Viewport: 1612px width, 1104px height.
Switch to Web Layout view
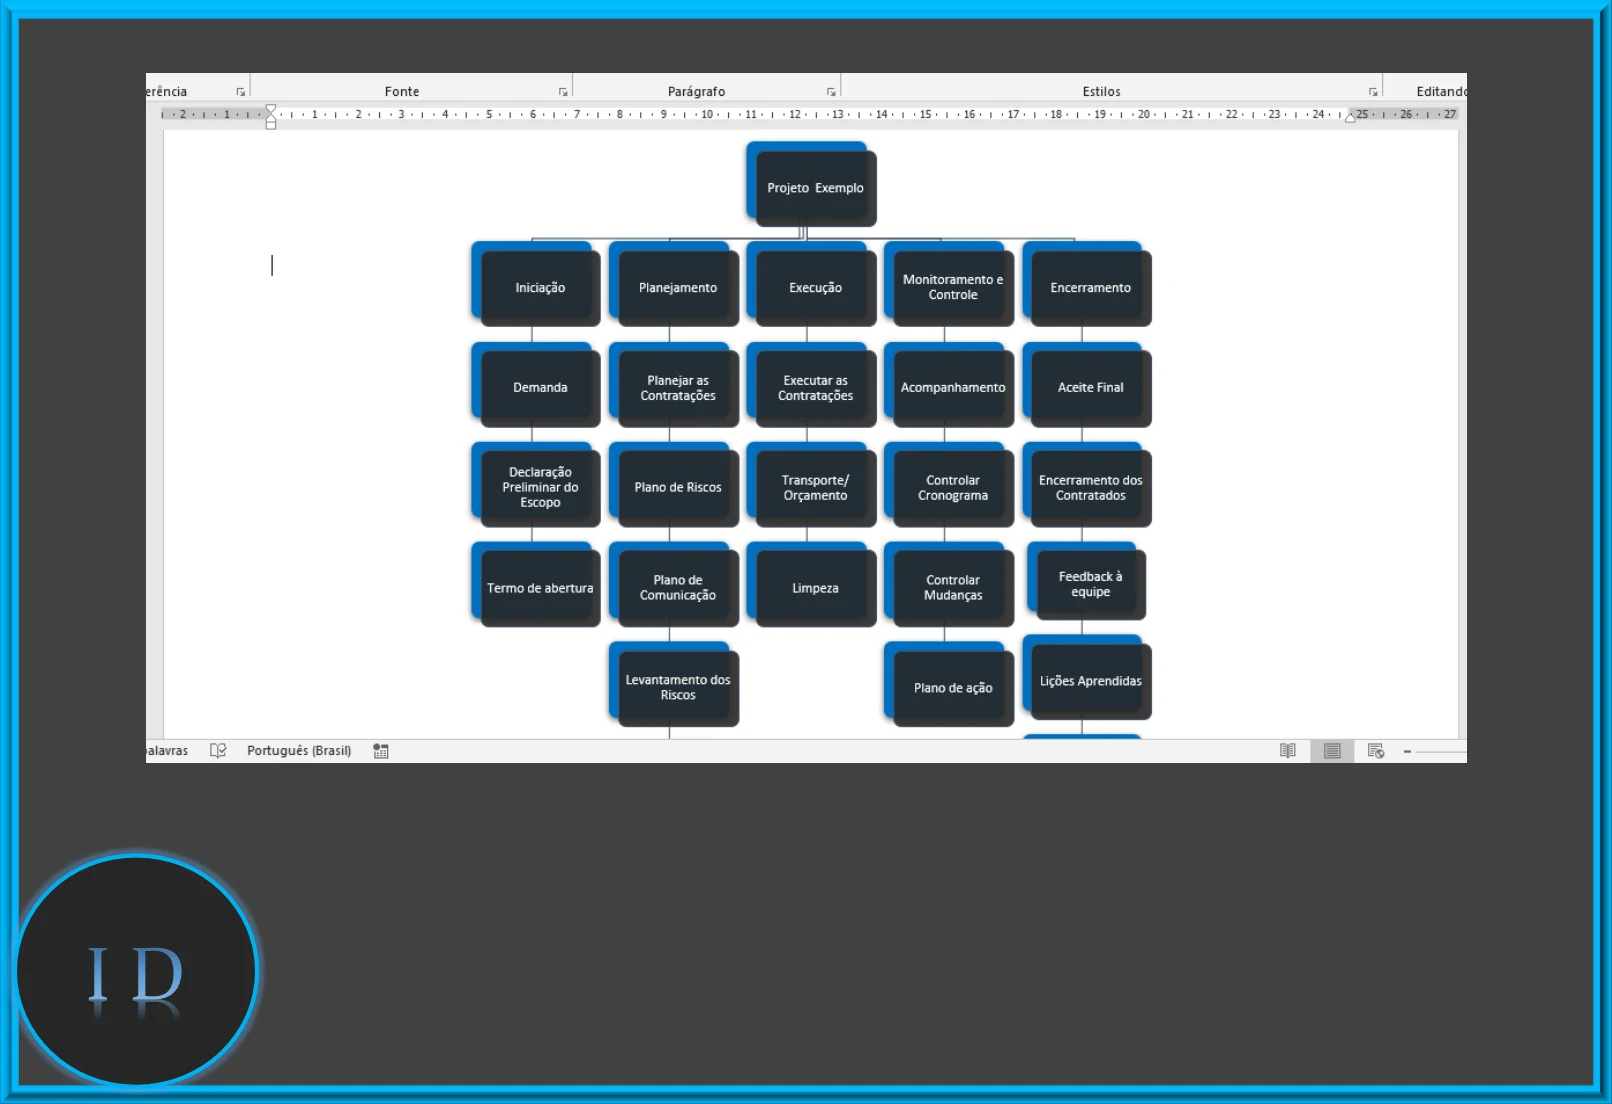pos(1376,751)
